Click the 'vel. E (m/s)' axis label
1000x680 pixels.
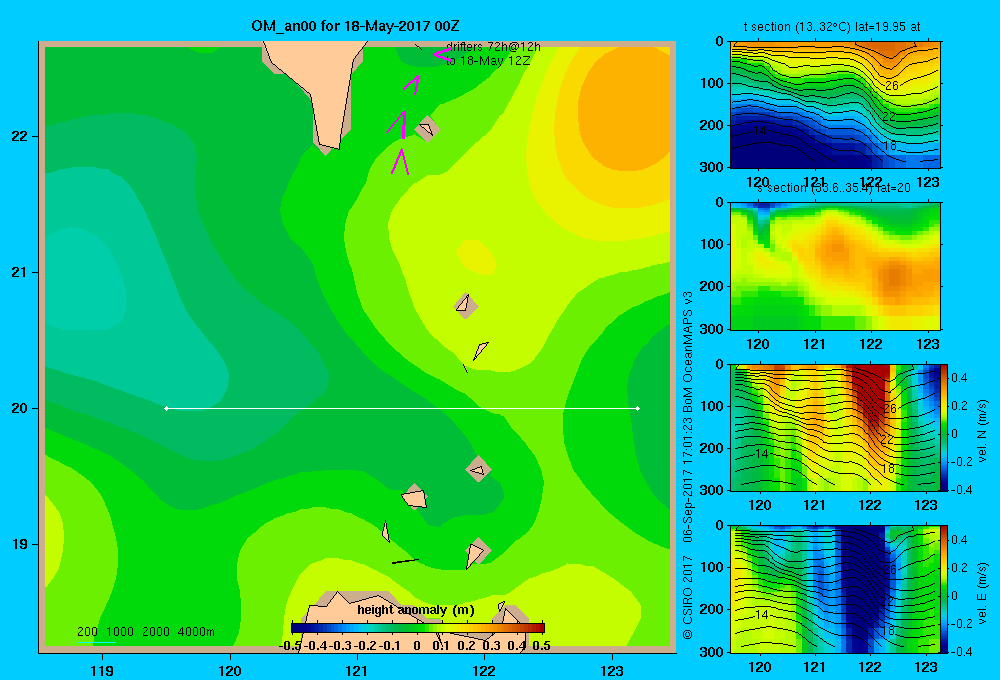(983, 593)
